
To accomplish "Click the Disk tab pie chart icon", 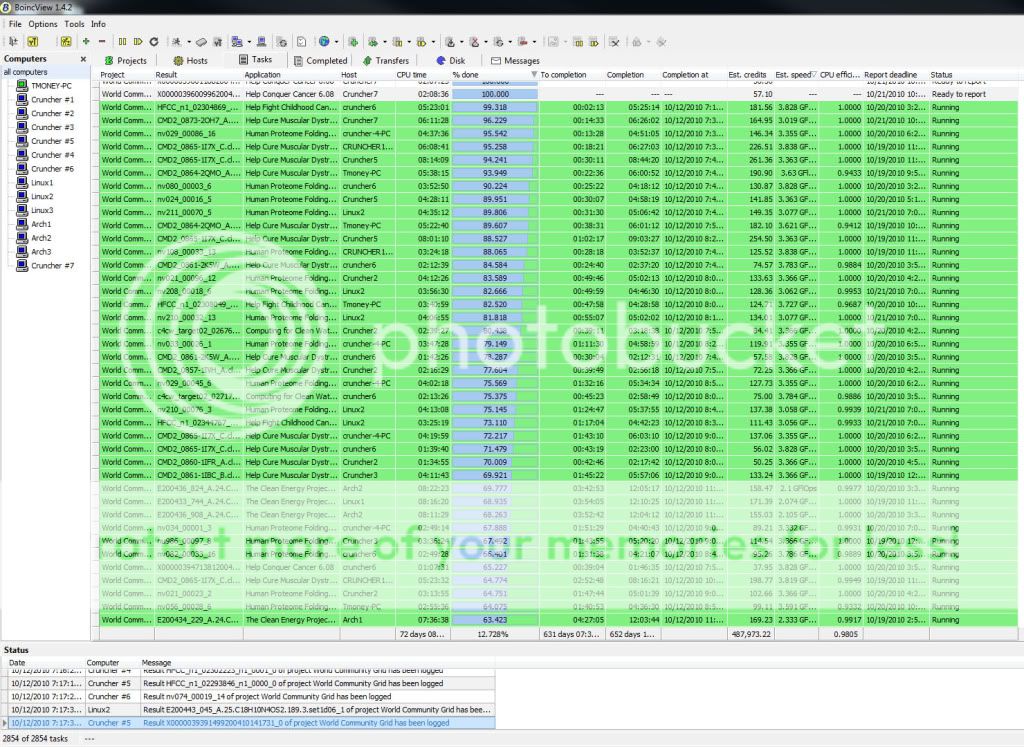I will [x=441, y=61].
